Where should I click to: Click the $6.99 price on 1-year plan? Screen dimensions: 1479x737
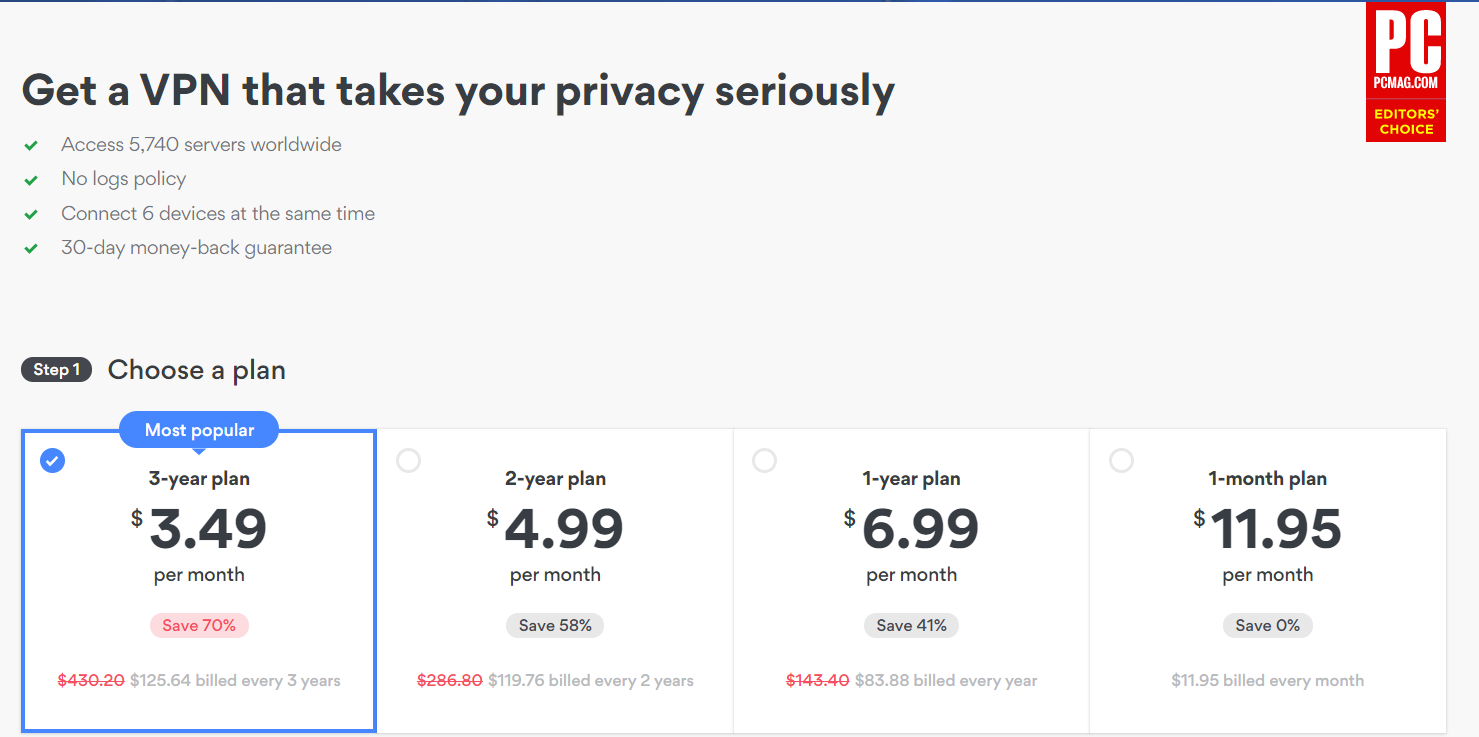coord(919,529)
